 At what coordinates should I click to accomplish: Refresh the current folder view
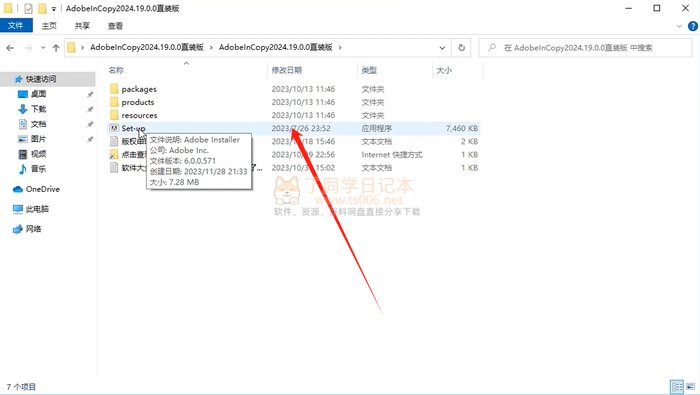pyautogui.click(x=462, y=48)
